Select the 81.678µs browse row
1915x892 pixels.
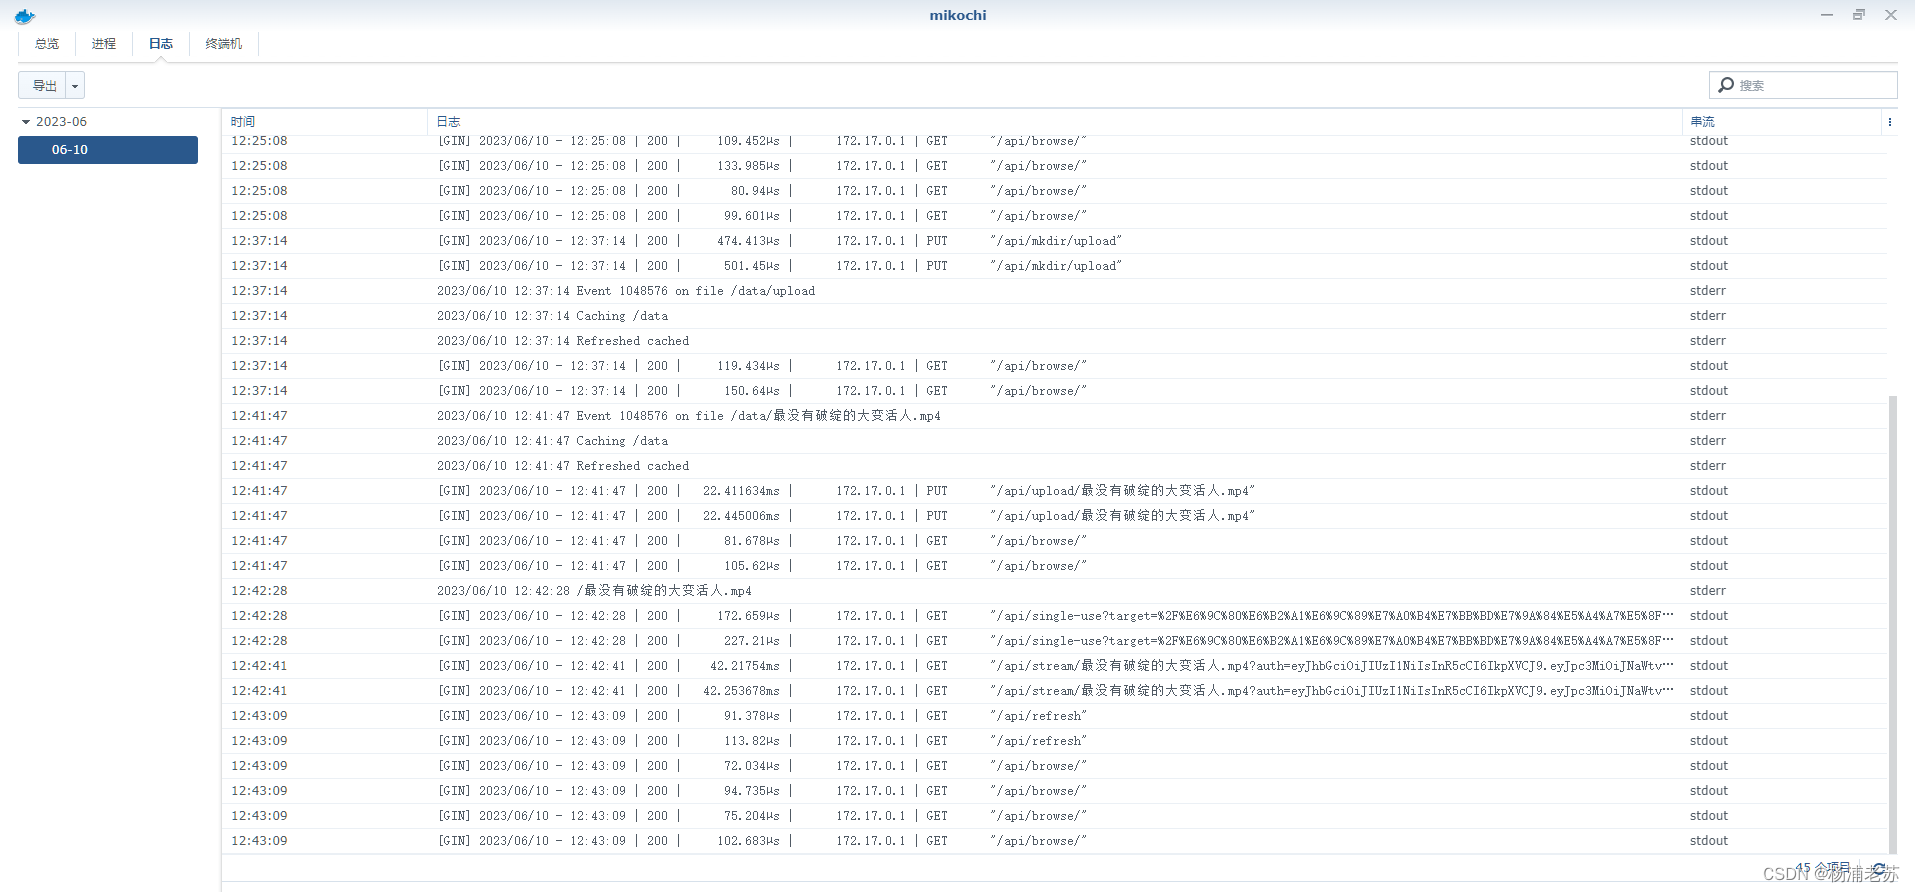[x=1054, y=541]
